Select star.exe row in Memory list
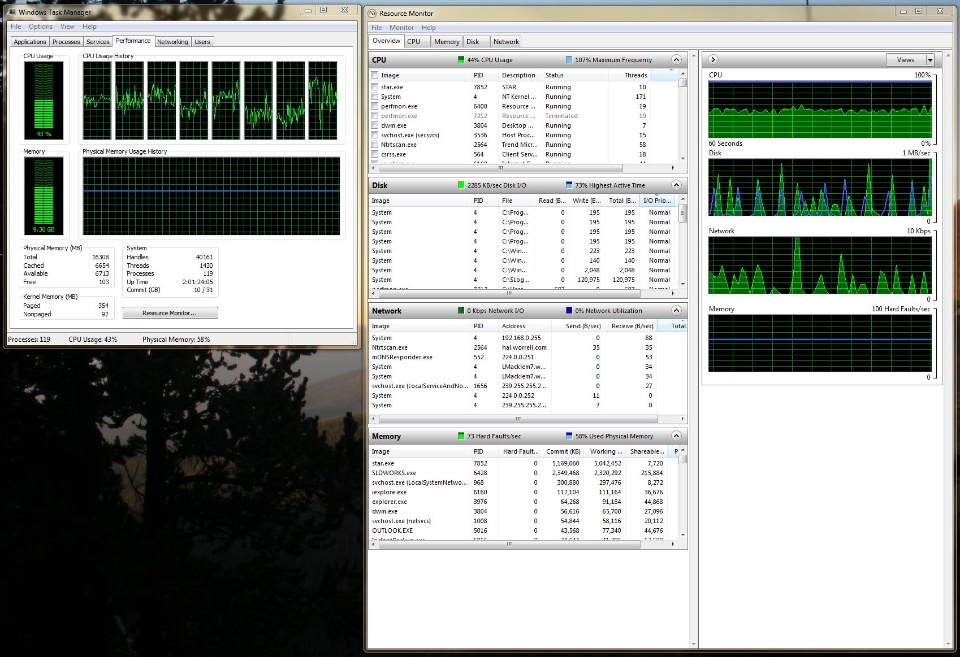960x657 pixels. tap(522, 464)
